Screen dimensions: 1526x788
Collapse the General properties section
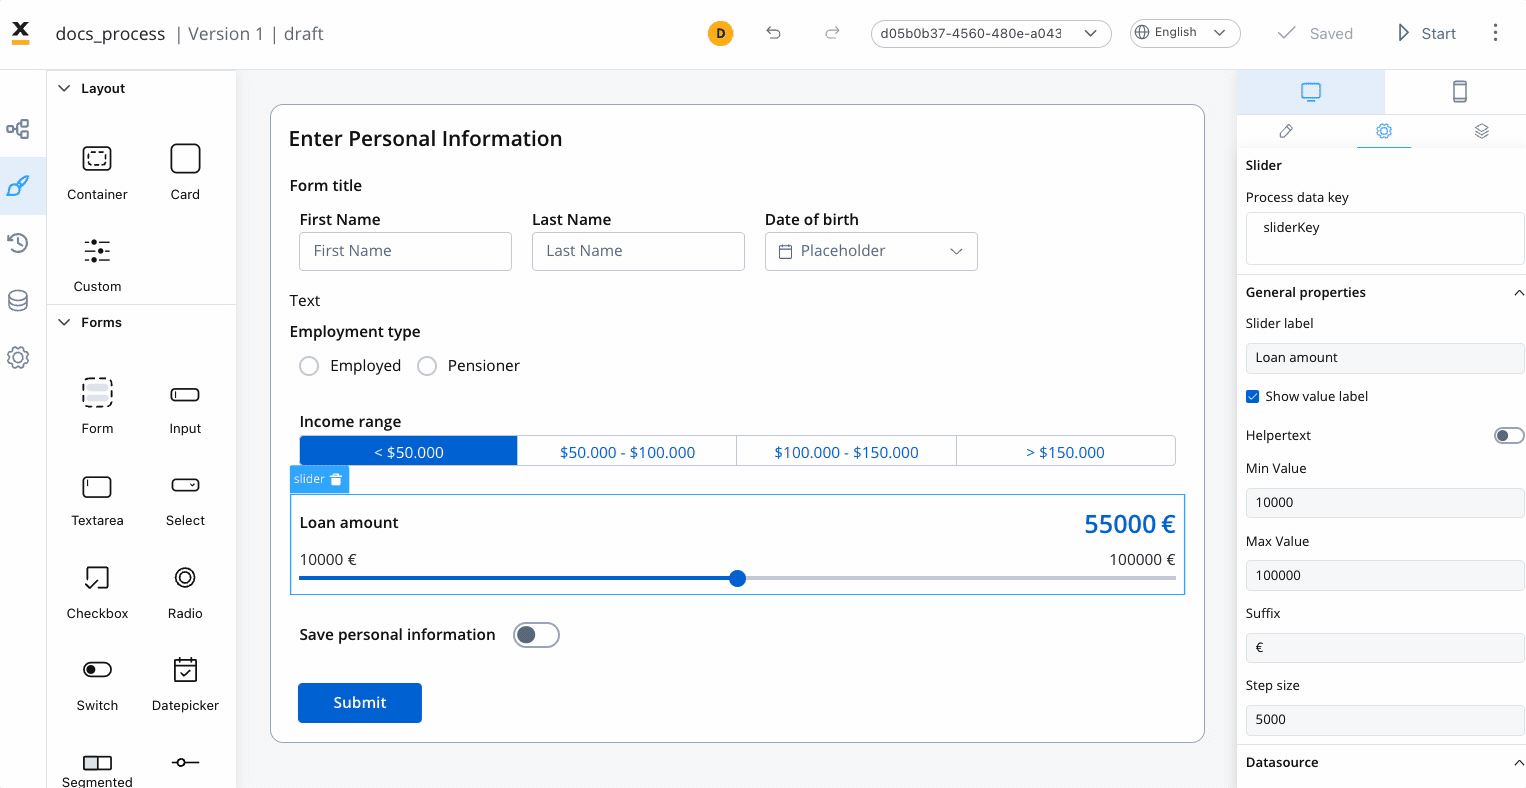click(x=1519, y=293)
